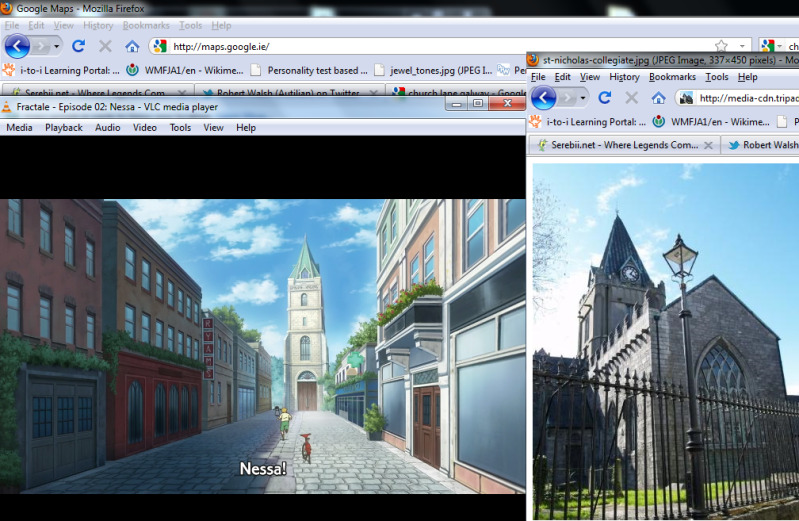Open Edit menu in Google Maps Firefox window
This screenshot has height=521, width=799.
pos(36,25)
